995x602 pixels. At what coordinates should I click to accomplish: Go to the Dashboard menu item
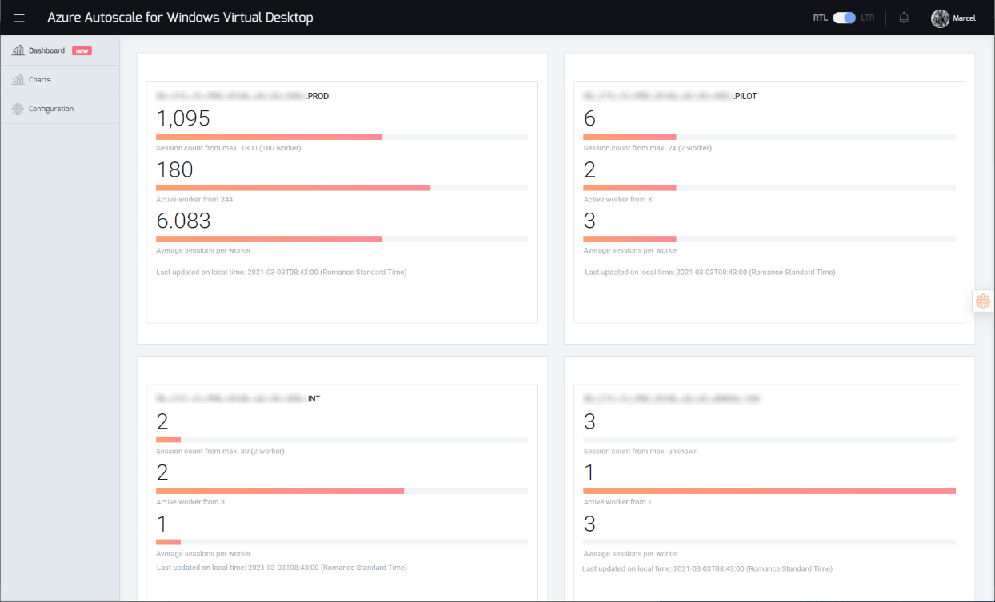pos(60,51)
